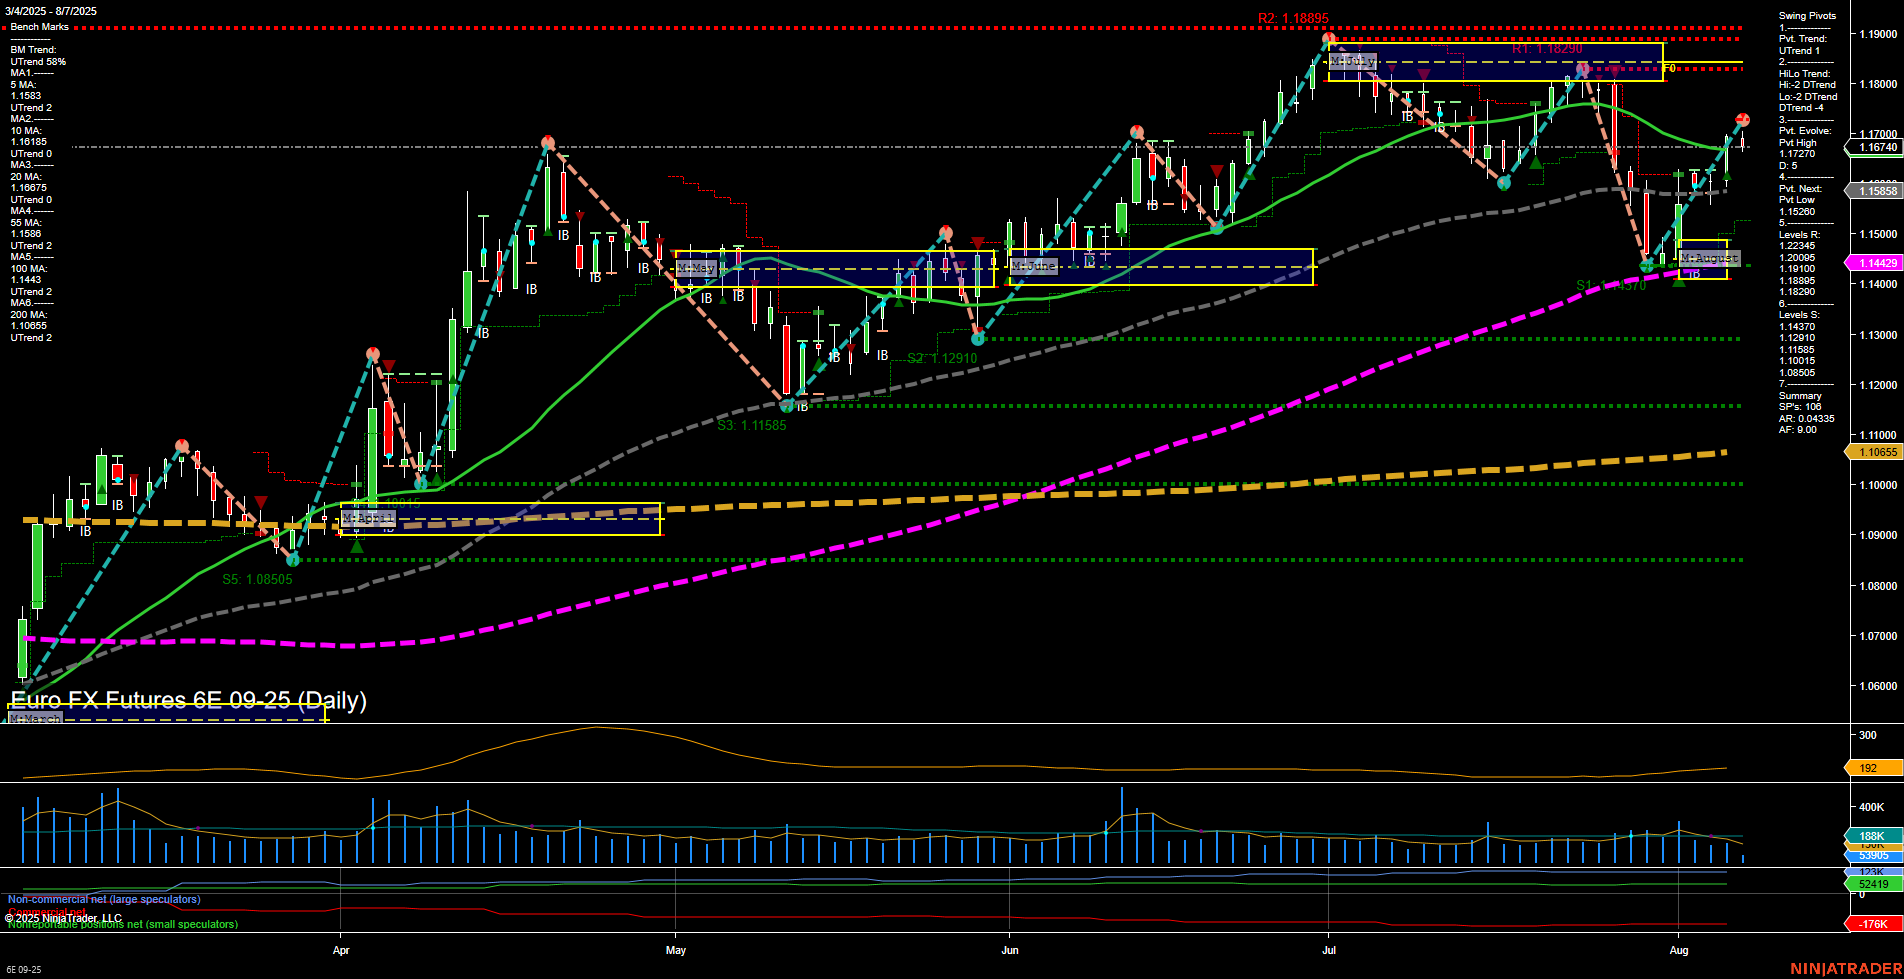
Task: Select the 'Bench Marks' heading
Action: pos(40,27)
